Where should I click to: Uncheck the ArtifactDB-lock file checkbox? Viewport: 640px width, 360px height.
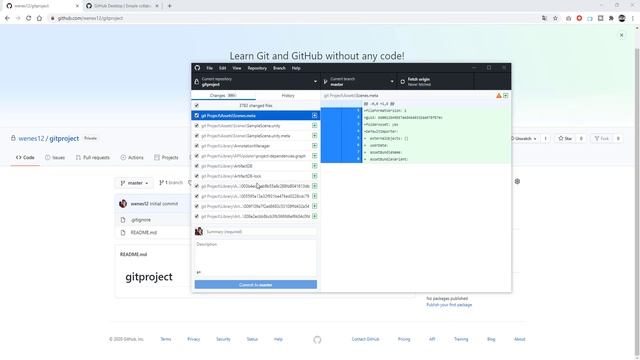(197, 176)
